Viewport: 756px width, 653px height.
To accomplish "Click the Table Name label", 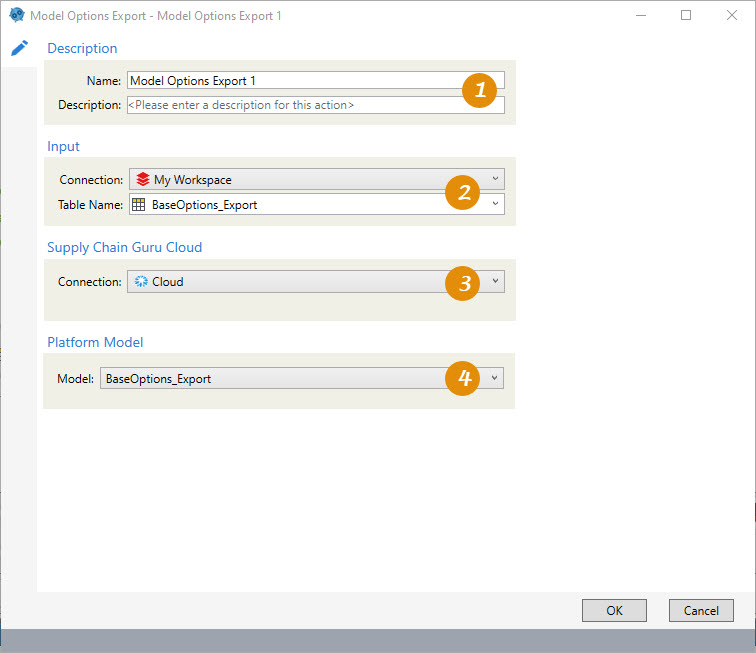I will click(x=91, y=204).
